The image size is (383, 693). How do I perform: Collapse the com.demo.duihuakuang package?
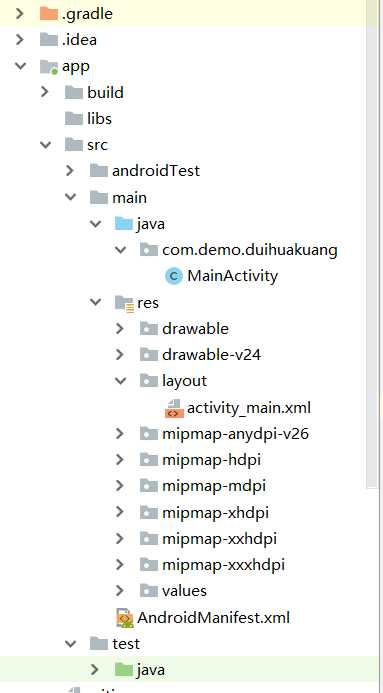click(121, 250)
